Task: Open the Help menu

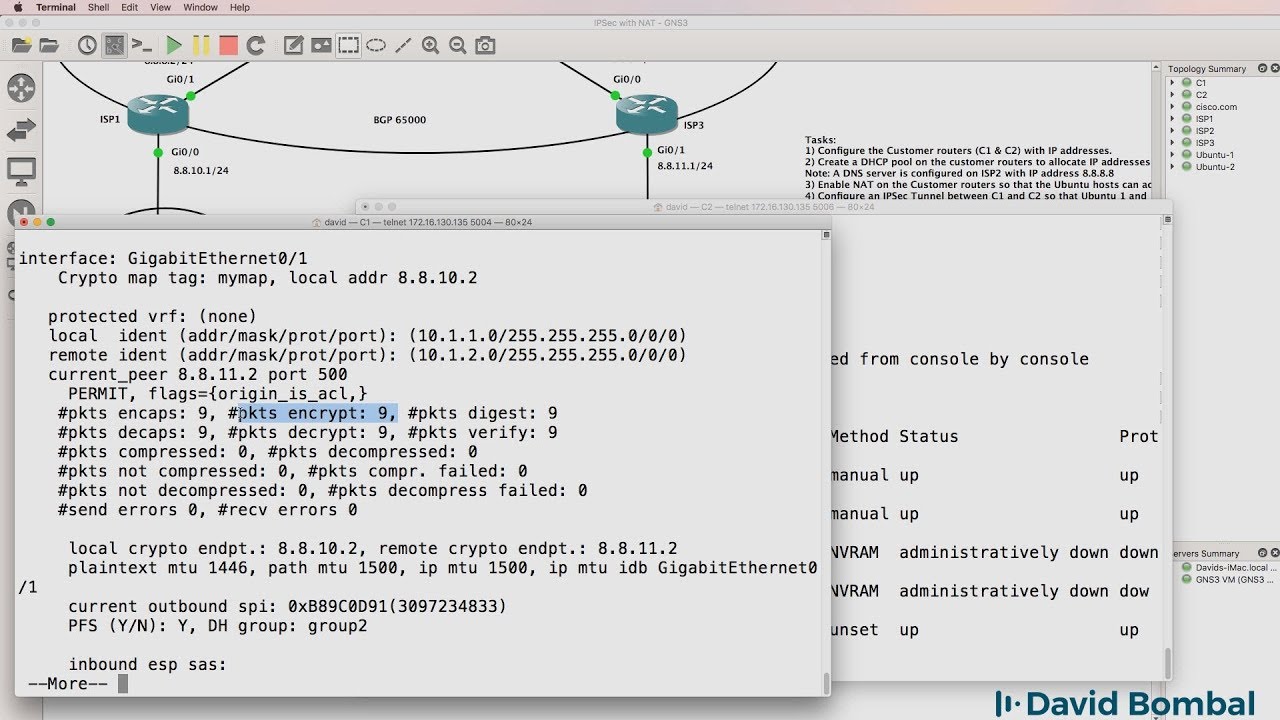Action: 240,7
